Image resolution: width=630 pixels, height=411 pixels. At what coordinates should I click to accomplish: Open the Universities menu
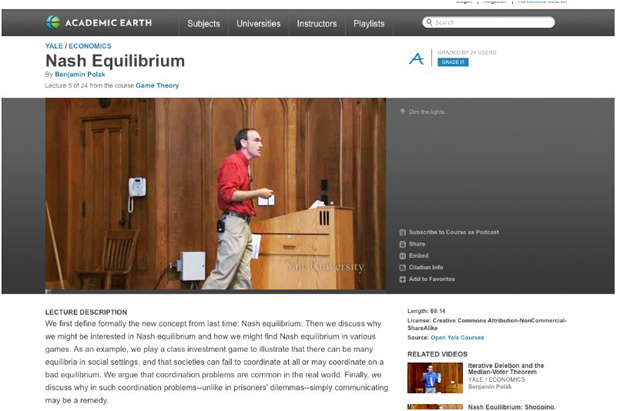(258, 24)
